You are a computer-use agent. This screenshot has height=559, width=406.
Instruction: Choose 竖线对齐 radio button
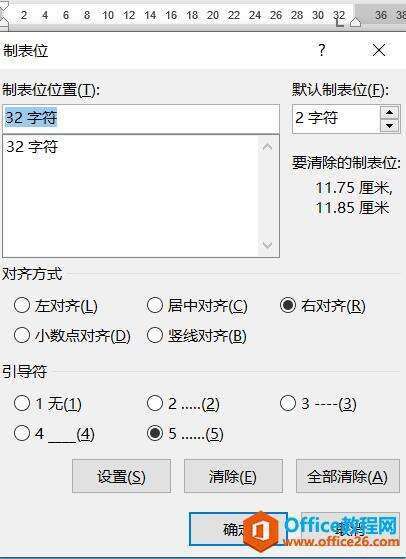[x=197, y=336]
